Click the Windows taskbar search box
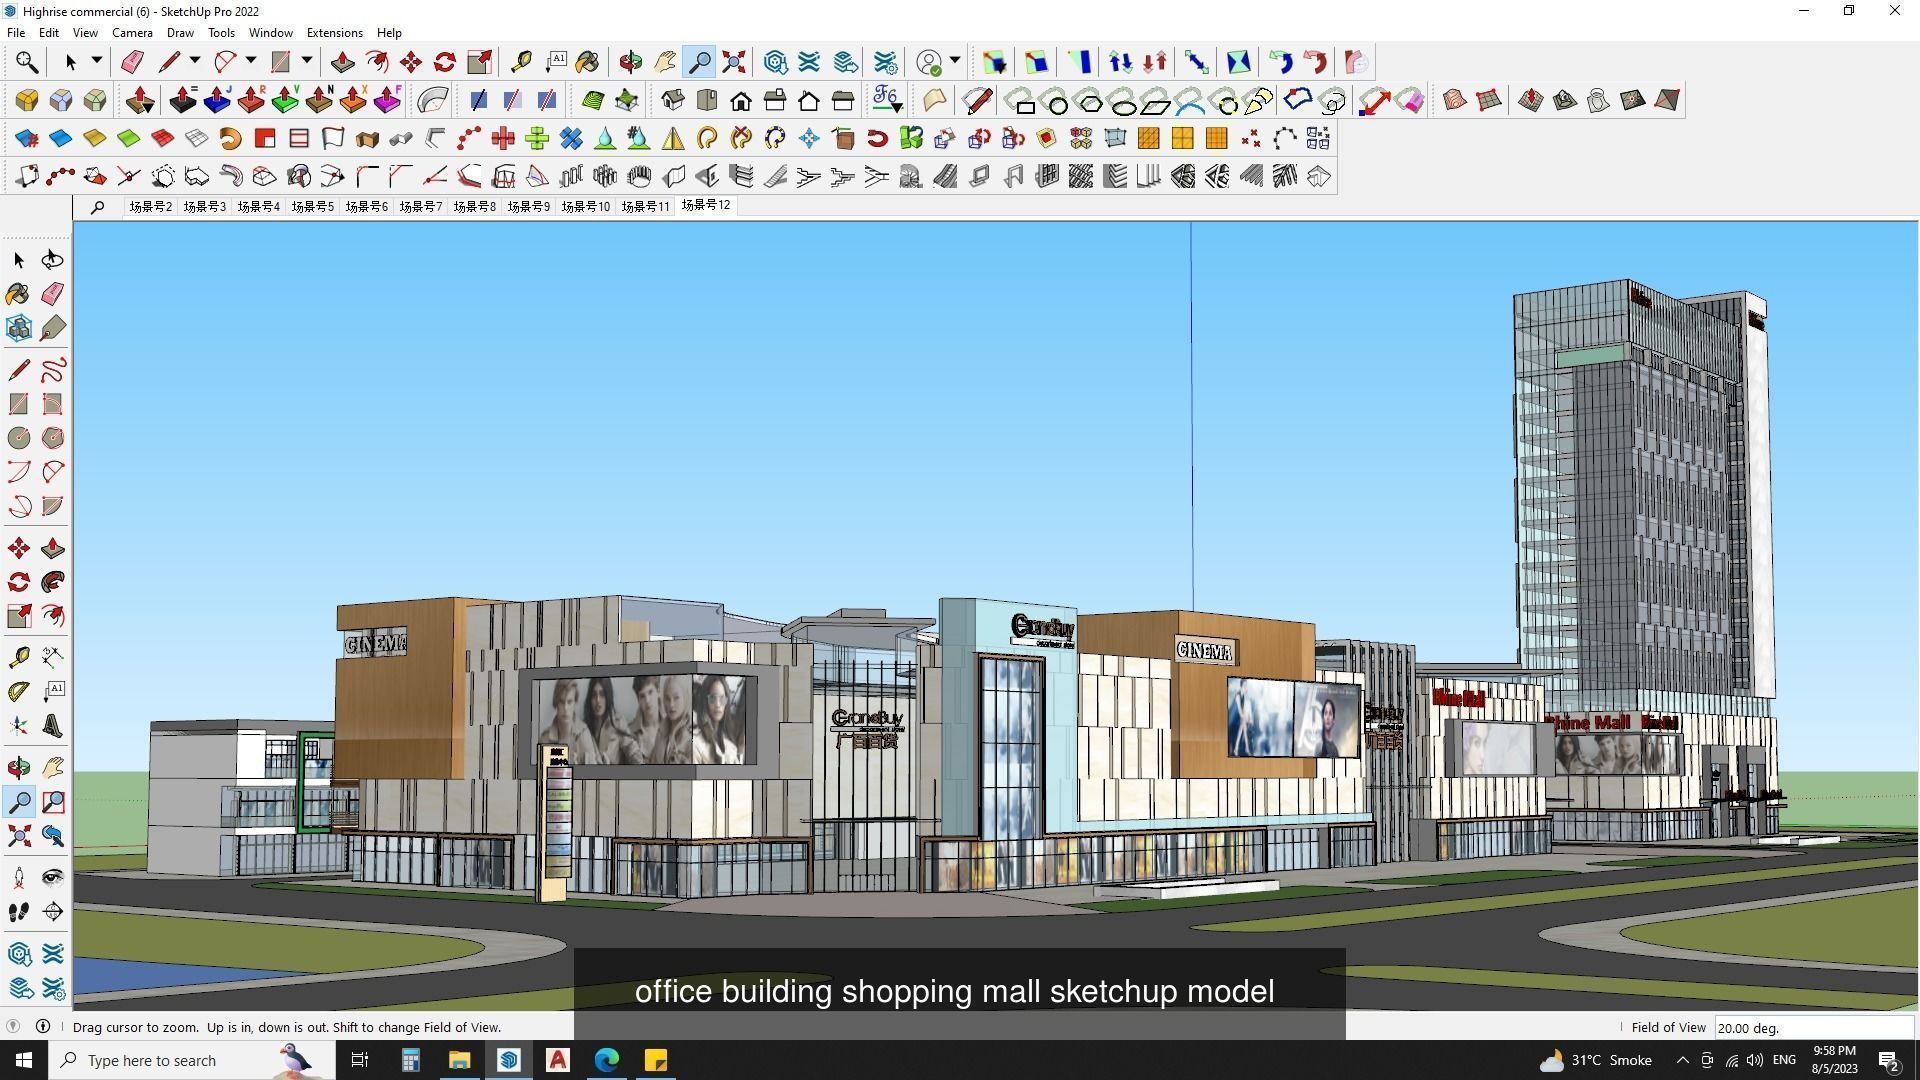The image size is (1920, 1080). 192,1060
